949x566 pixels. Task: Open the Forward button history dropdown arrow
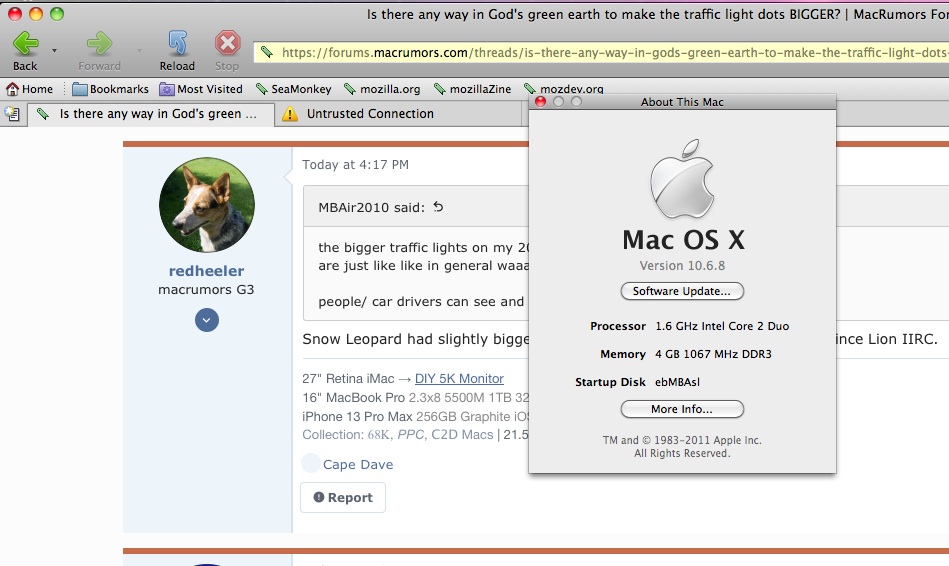[139, 51]
